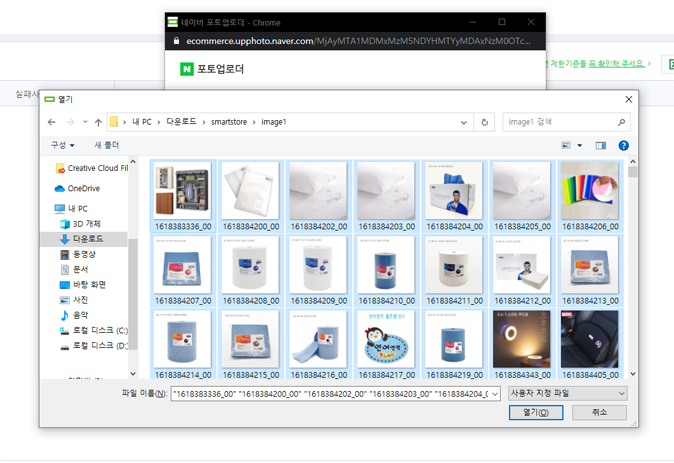Open the help icon in dialog
The width and height of the screenshot is (674, 463).
(x=623, y=145)
